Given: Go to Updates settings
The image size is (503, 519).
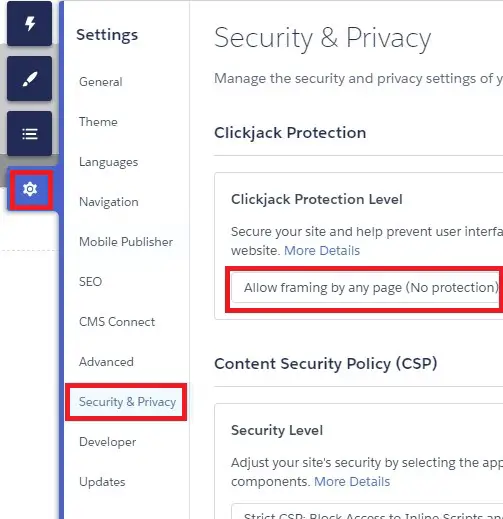Looking at the screenshot, I should pos(102,482).
